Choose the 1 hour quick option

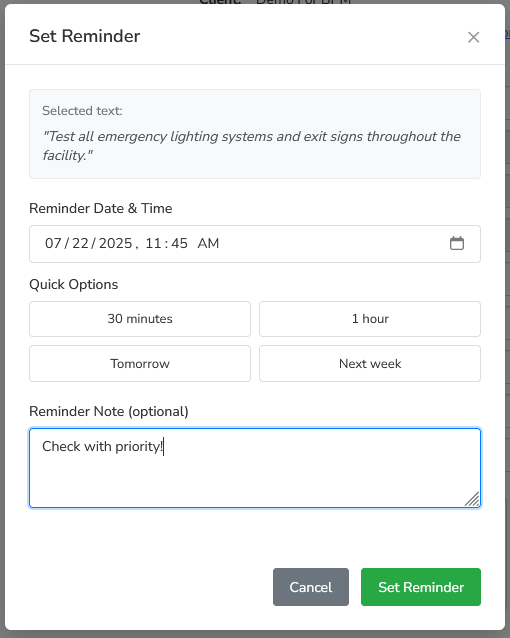click(x=370, y=319)
